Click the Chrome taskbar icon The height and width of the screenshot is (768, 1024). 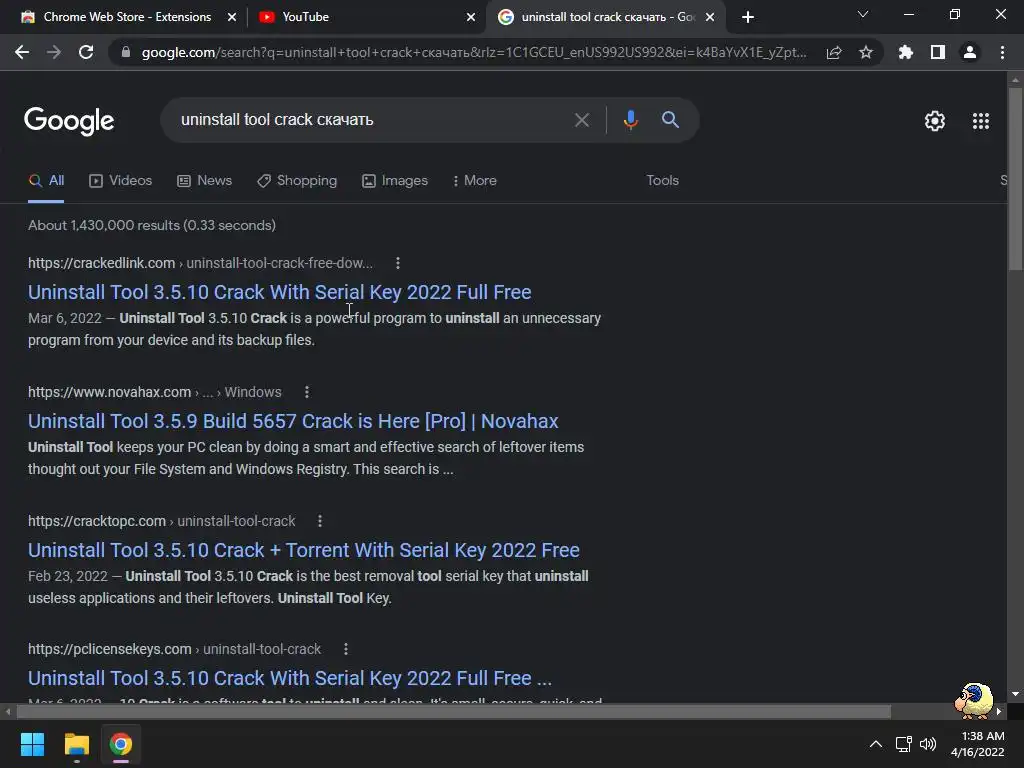tap(121, 744)
